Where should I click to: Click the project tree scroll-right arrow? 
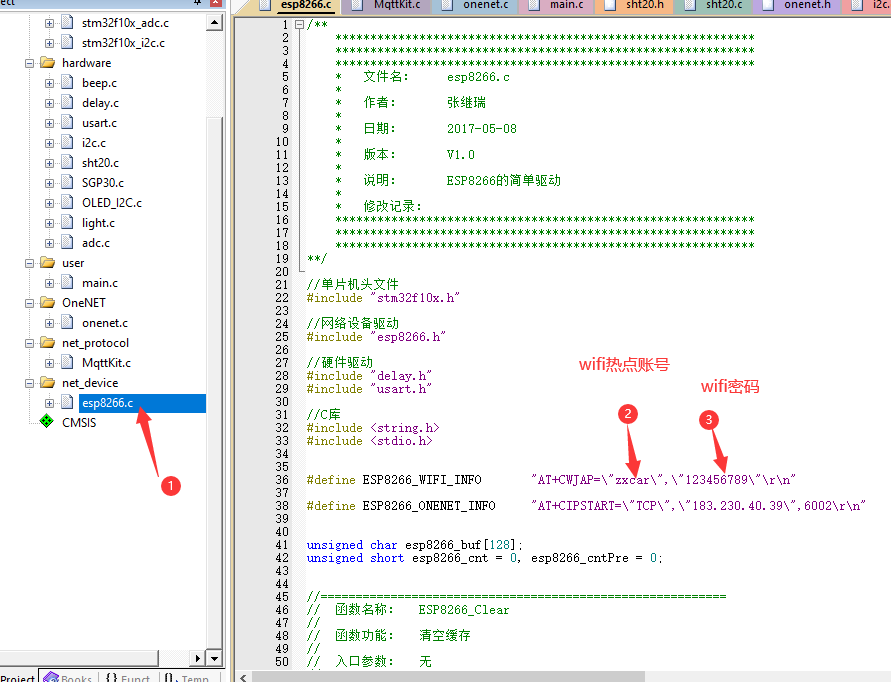197,659
